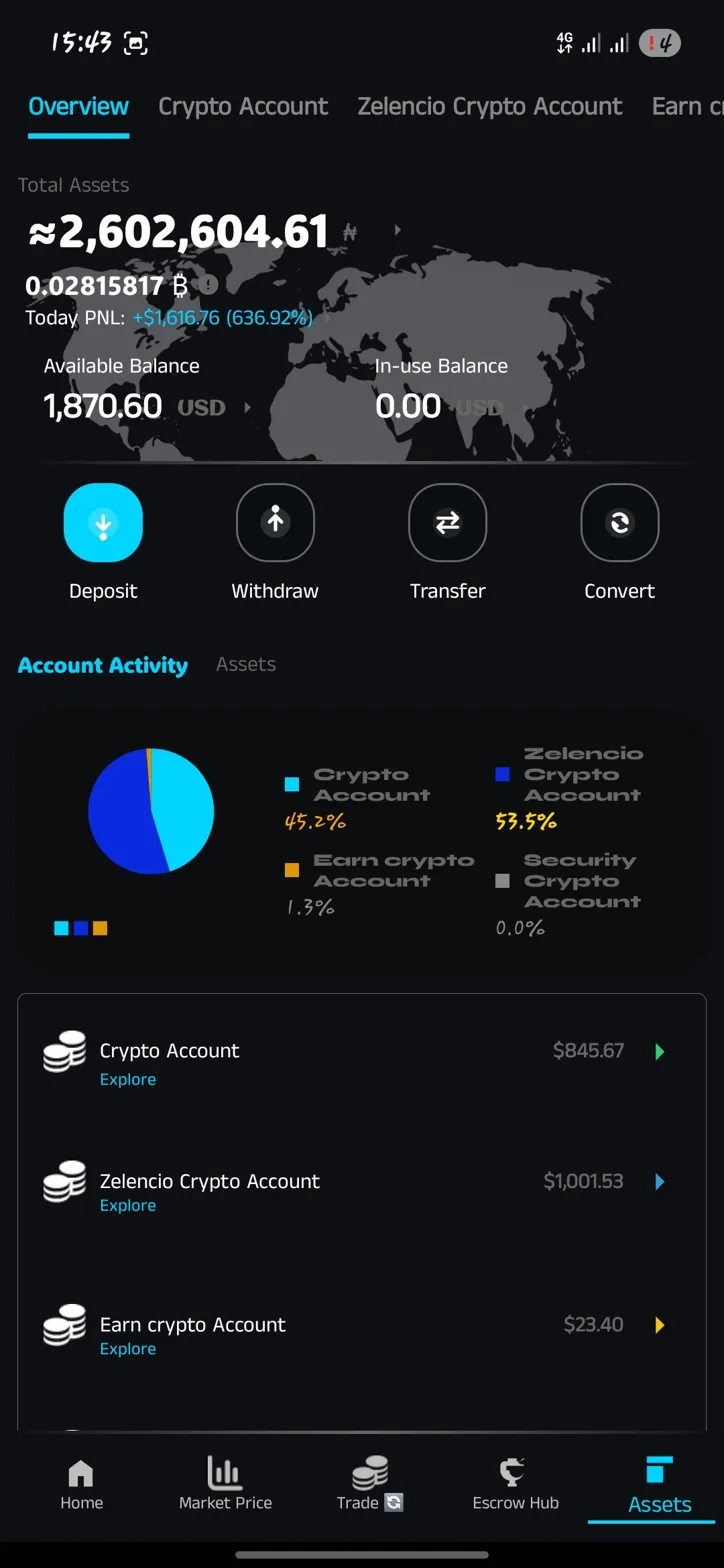Select the Assets sub-tab
This screenshot has width=724, height=1568.
[x=246, y=664]
